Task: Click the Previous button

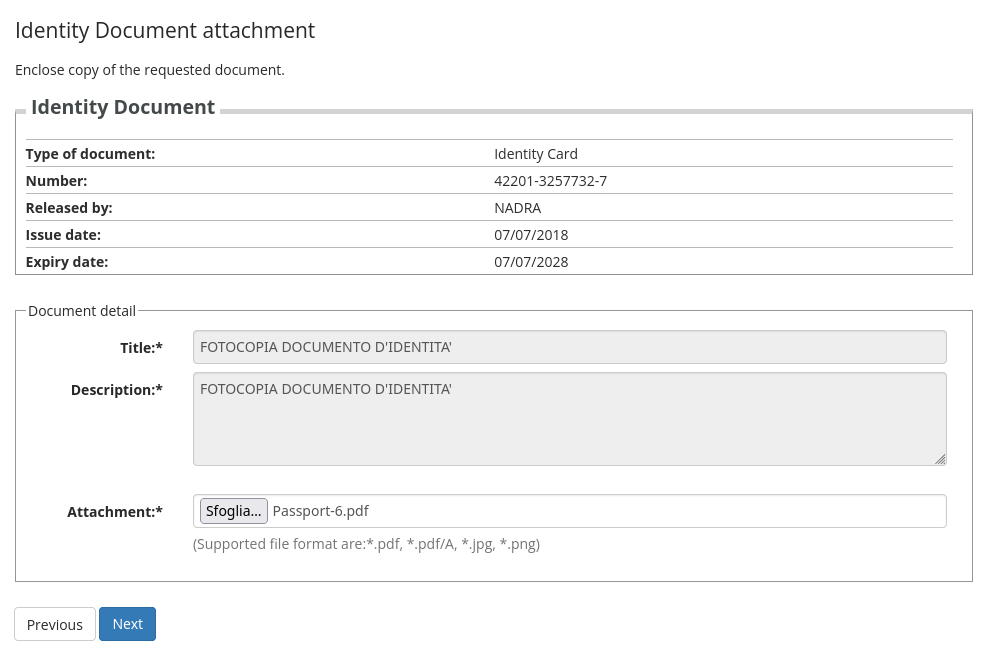Action: point(55,624)
